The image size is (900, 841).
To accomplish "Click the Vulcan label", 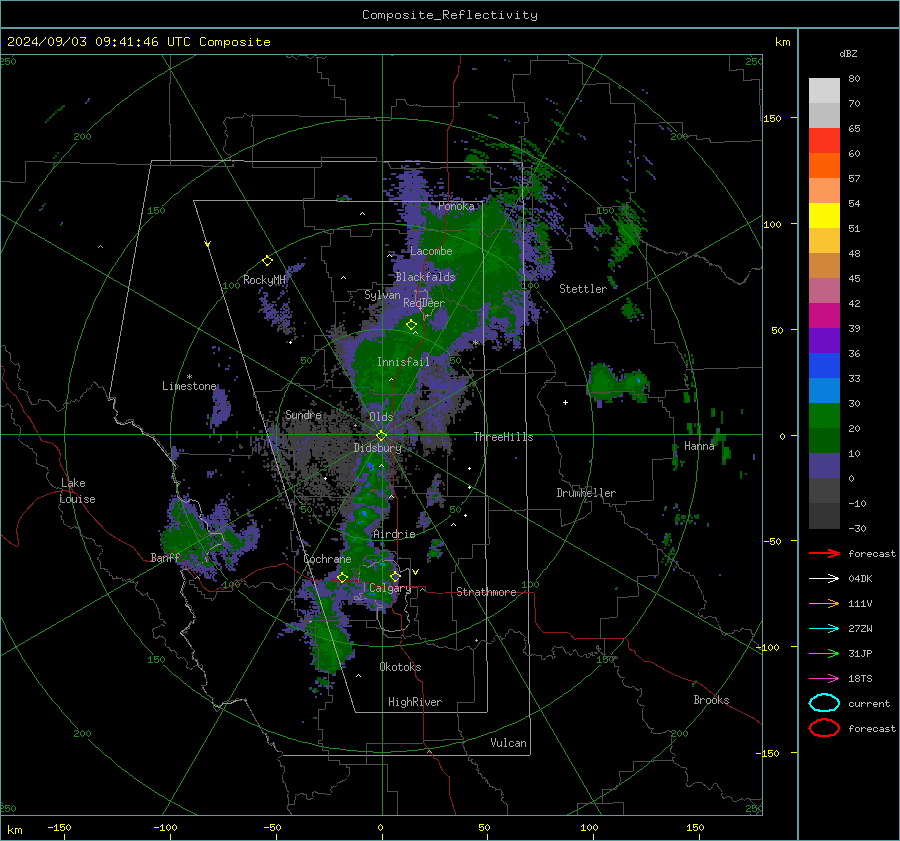I will click(508, 743).
